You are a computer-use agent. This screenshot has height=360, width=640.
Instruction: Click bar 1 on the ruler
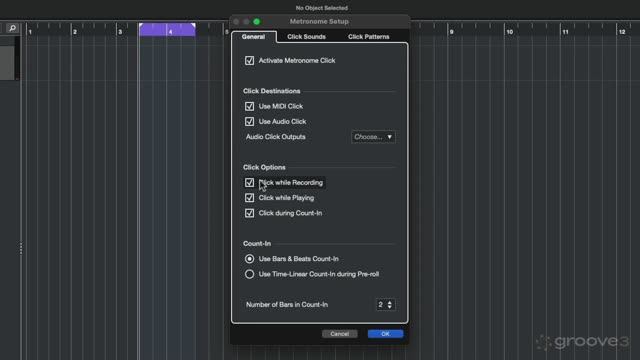click(30, 32)
